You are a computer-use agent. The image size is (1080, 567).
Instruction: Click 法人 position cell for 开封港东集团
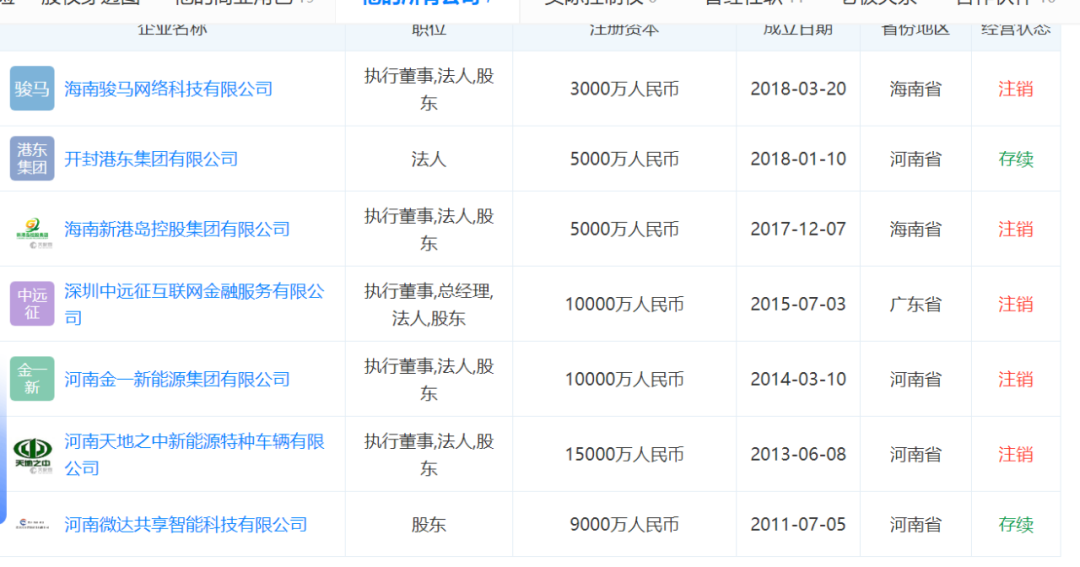(x=428, y=159)
